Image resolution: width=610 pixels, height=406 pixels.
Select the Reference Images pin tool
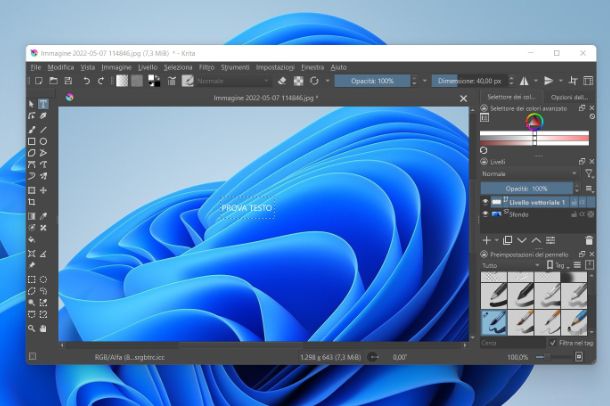click(x=32, y=265)
